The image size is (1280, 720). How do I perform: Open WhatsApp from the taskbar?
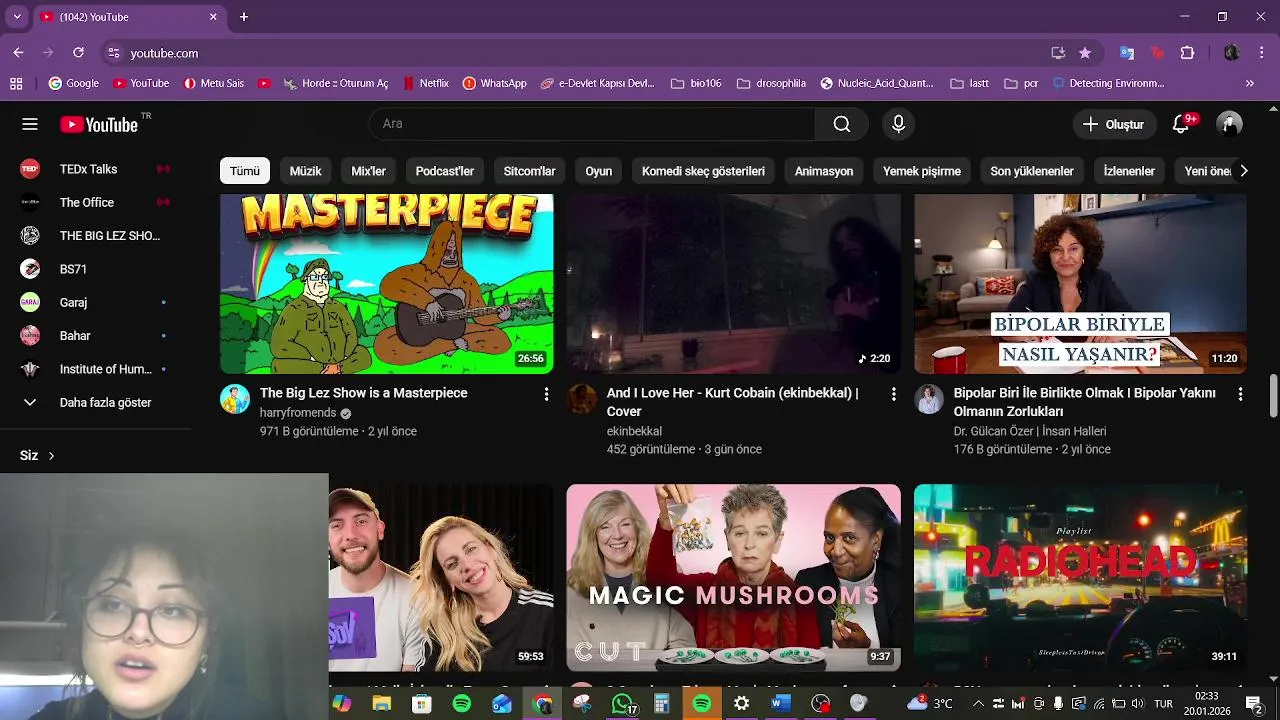[622, 704]
